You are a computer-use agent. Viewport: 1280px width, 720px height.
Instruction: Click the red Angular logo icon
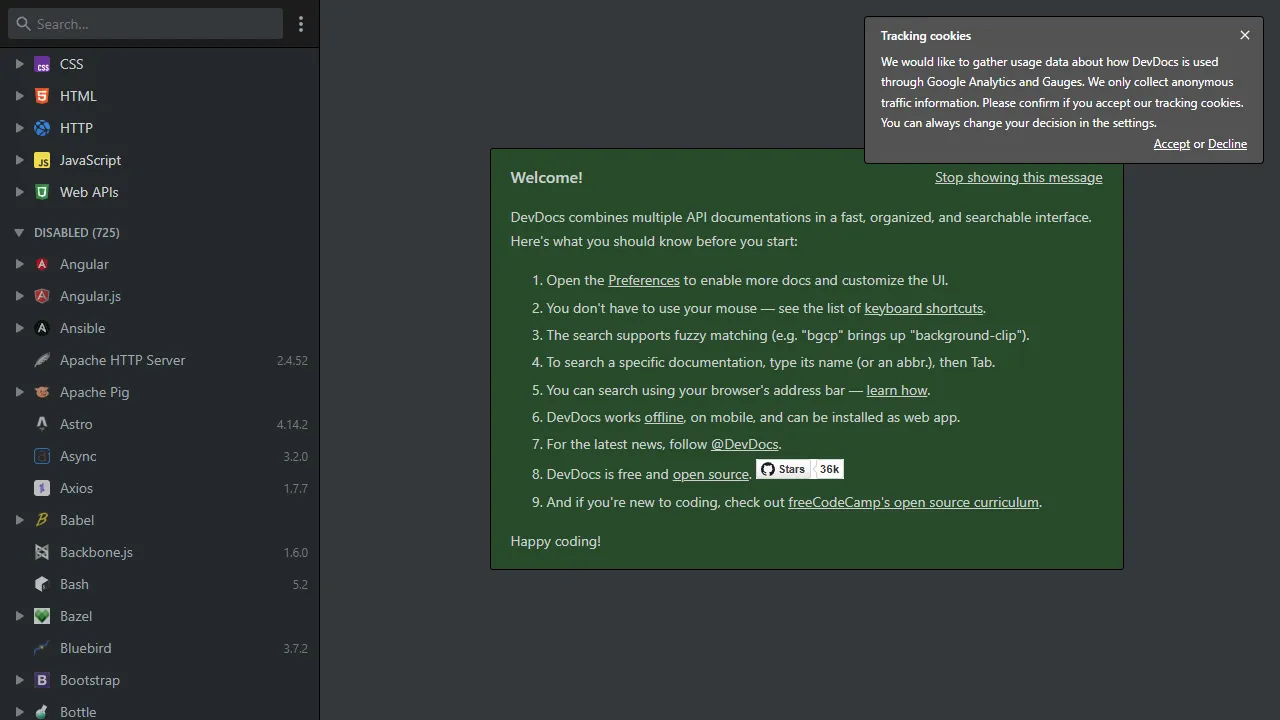coord(42,264)
